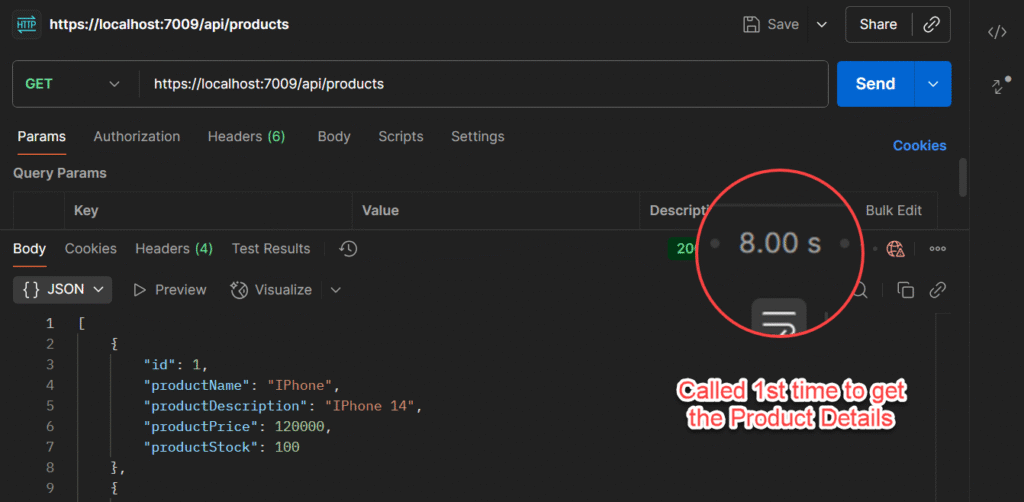Open the Cookies link on the right
This screenshot has height=502, width=1024.
(x=919, y=146)
